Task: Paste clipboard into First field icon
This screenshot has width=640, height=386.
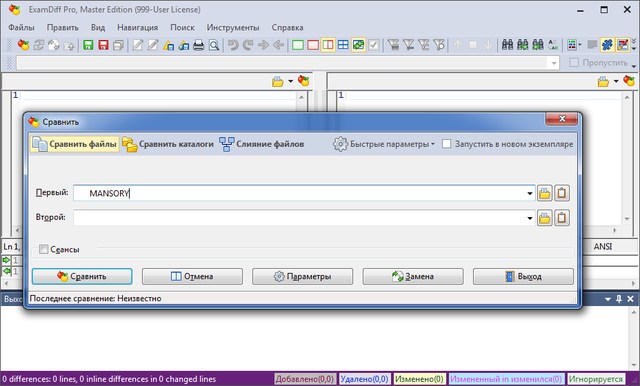Action: [x=562, y=193]
